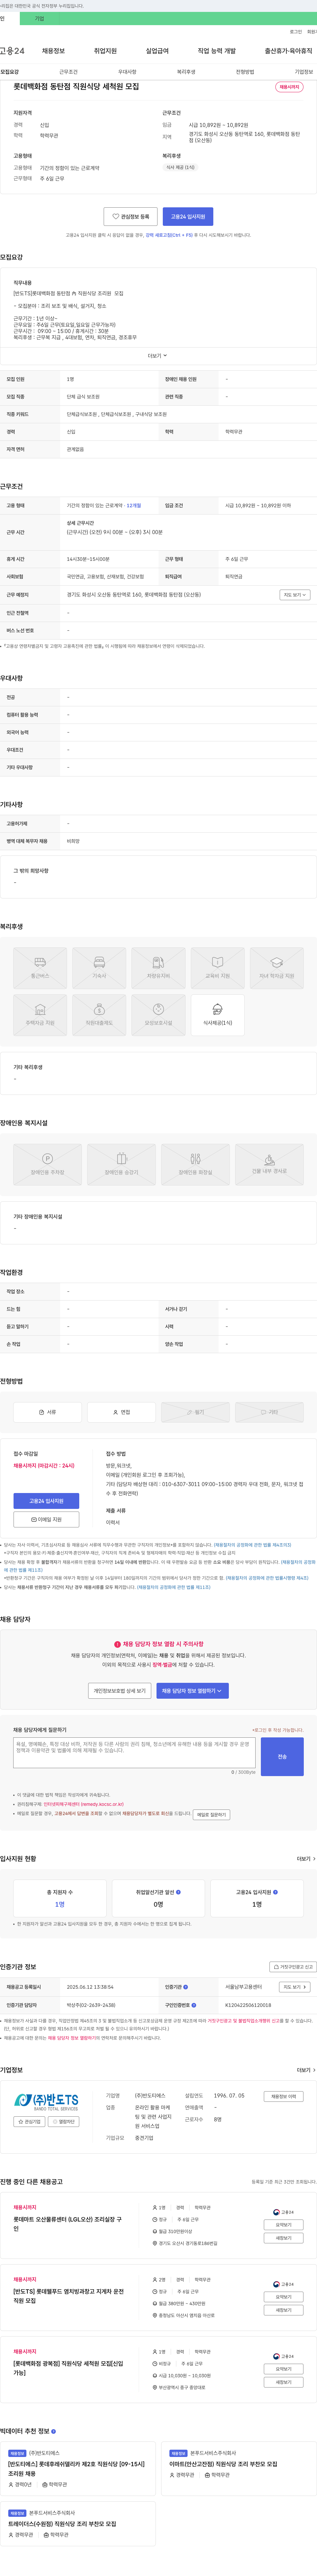Click the 차량유지비 welfare icon
The image size is (317, 2576).
click(x=158, y=968)
